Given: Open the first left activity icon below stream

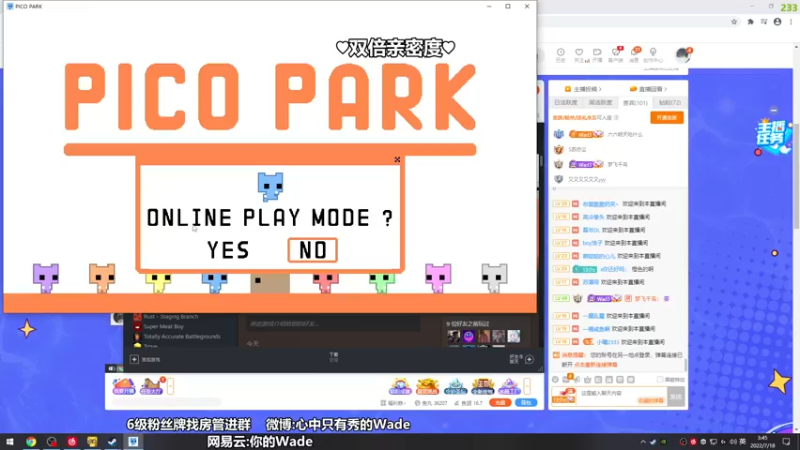Looking at the screenshot, I should 123,386.
